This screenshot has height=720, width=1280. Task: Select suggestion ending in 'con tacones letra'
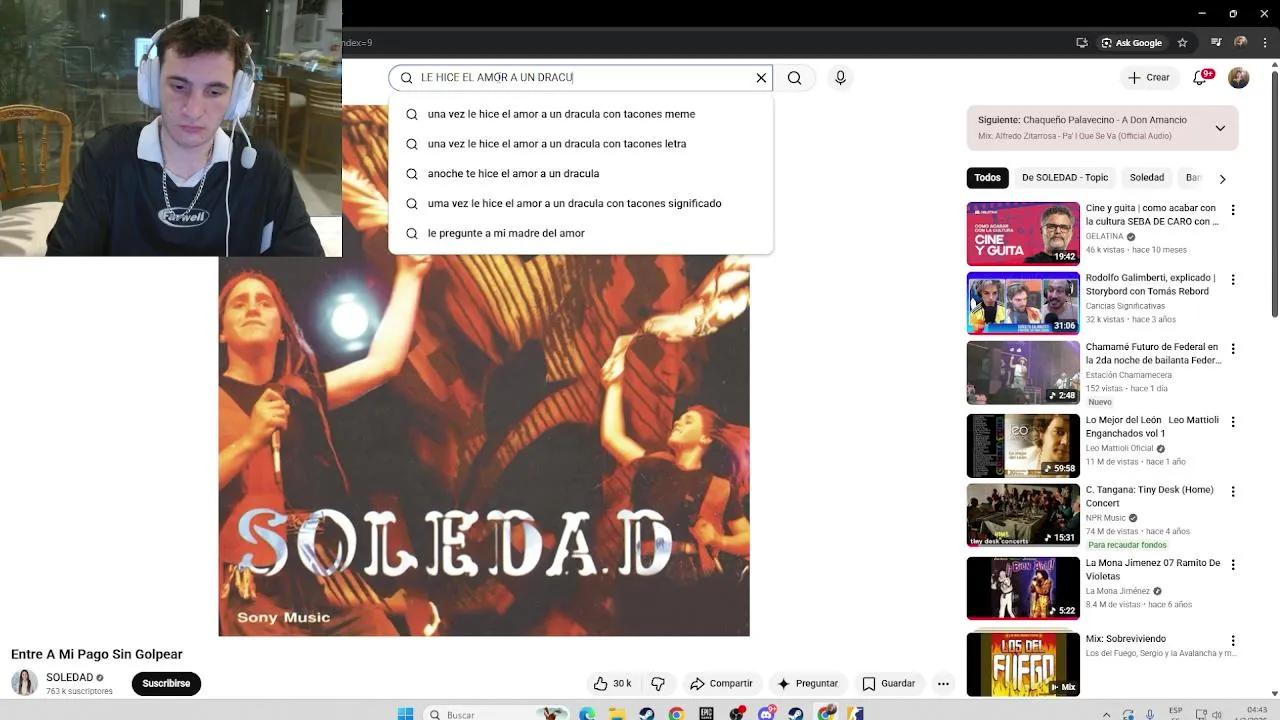point(580,144)
